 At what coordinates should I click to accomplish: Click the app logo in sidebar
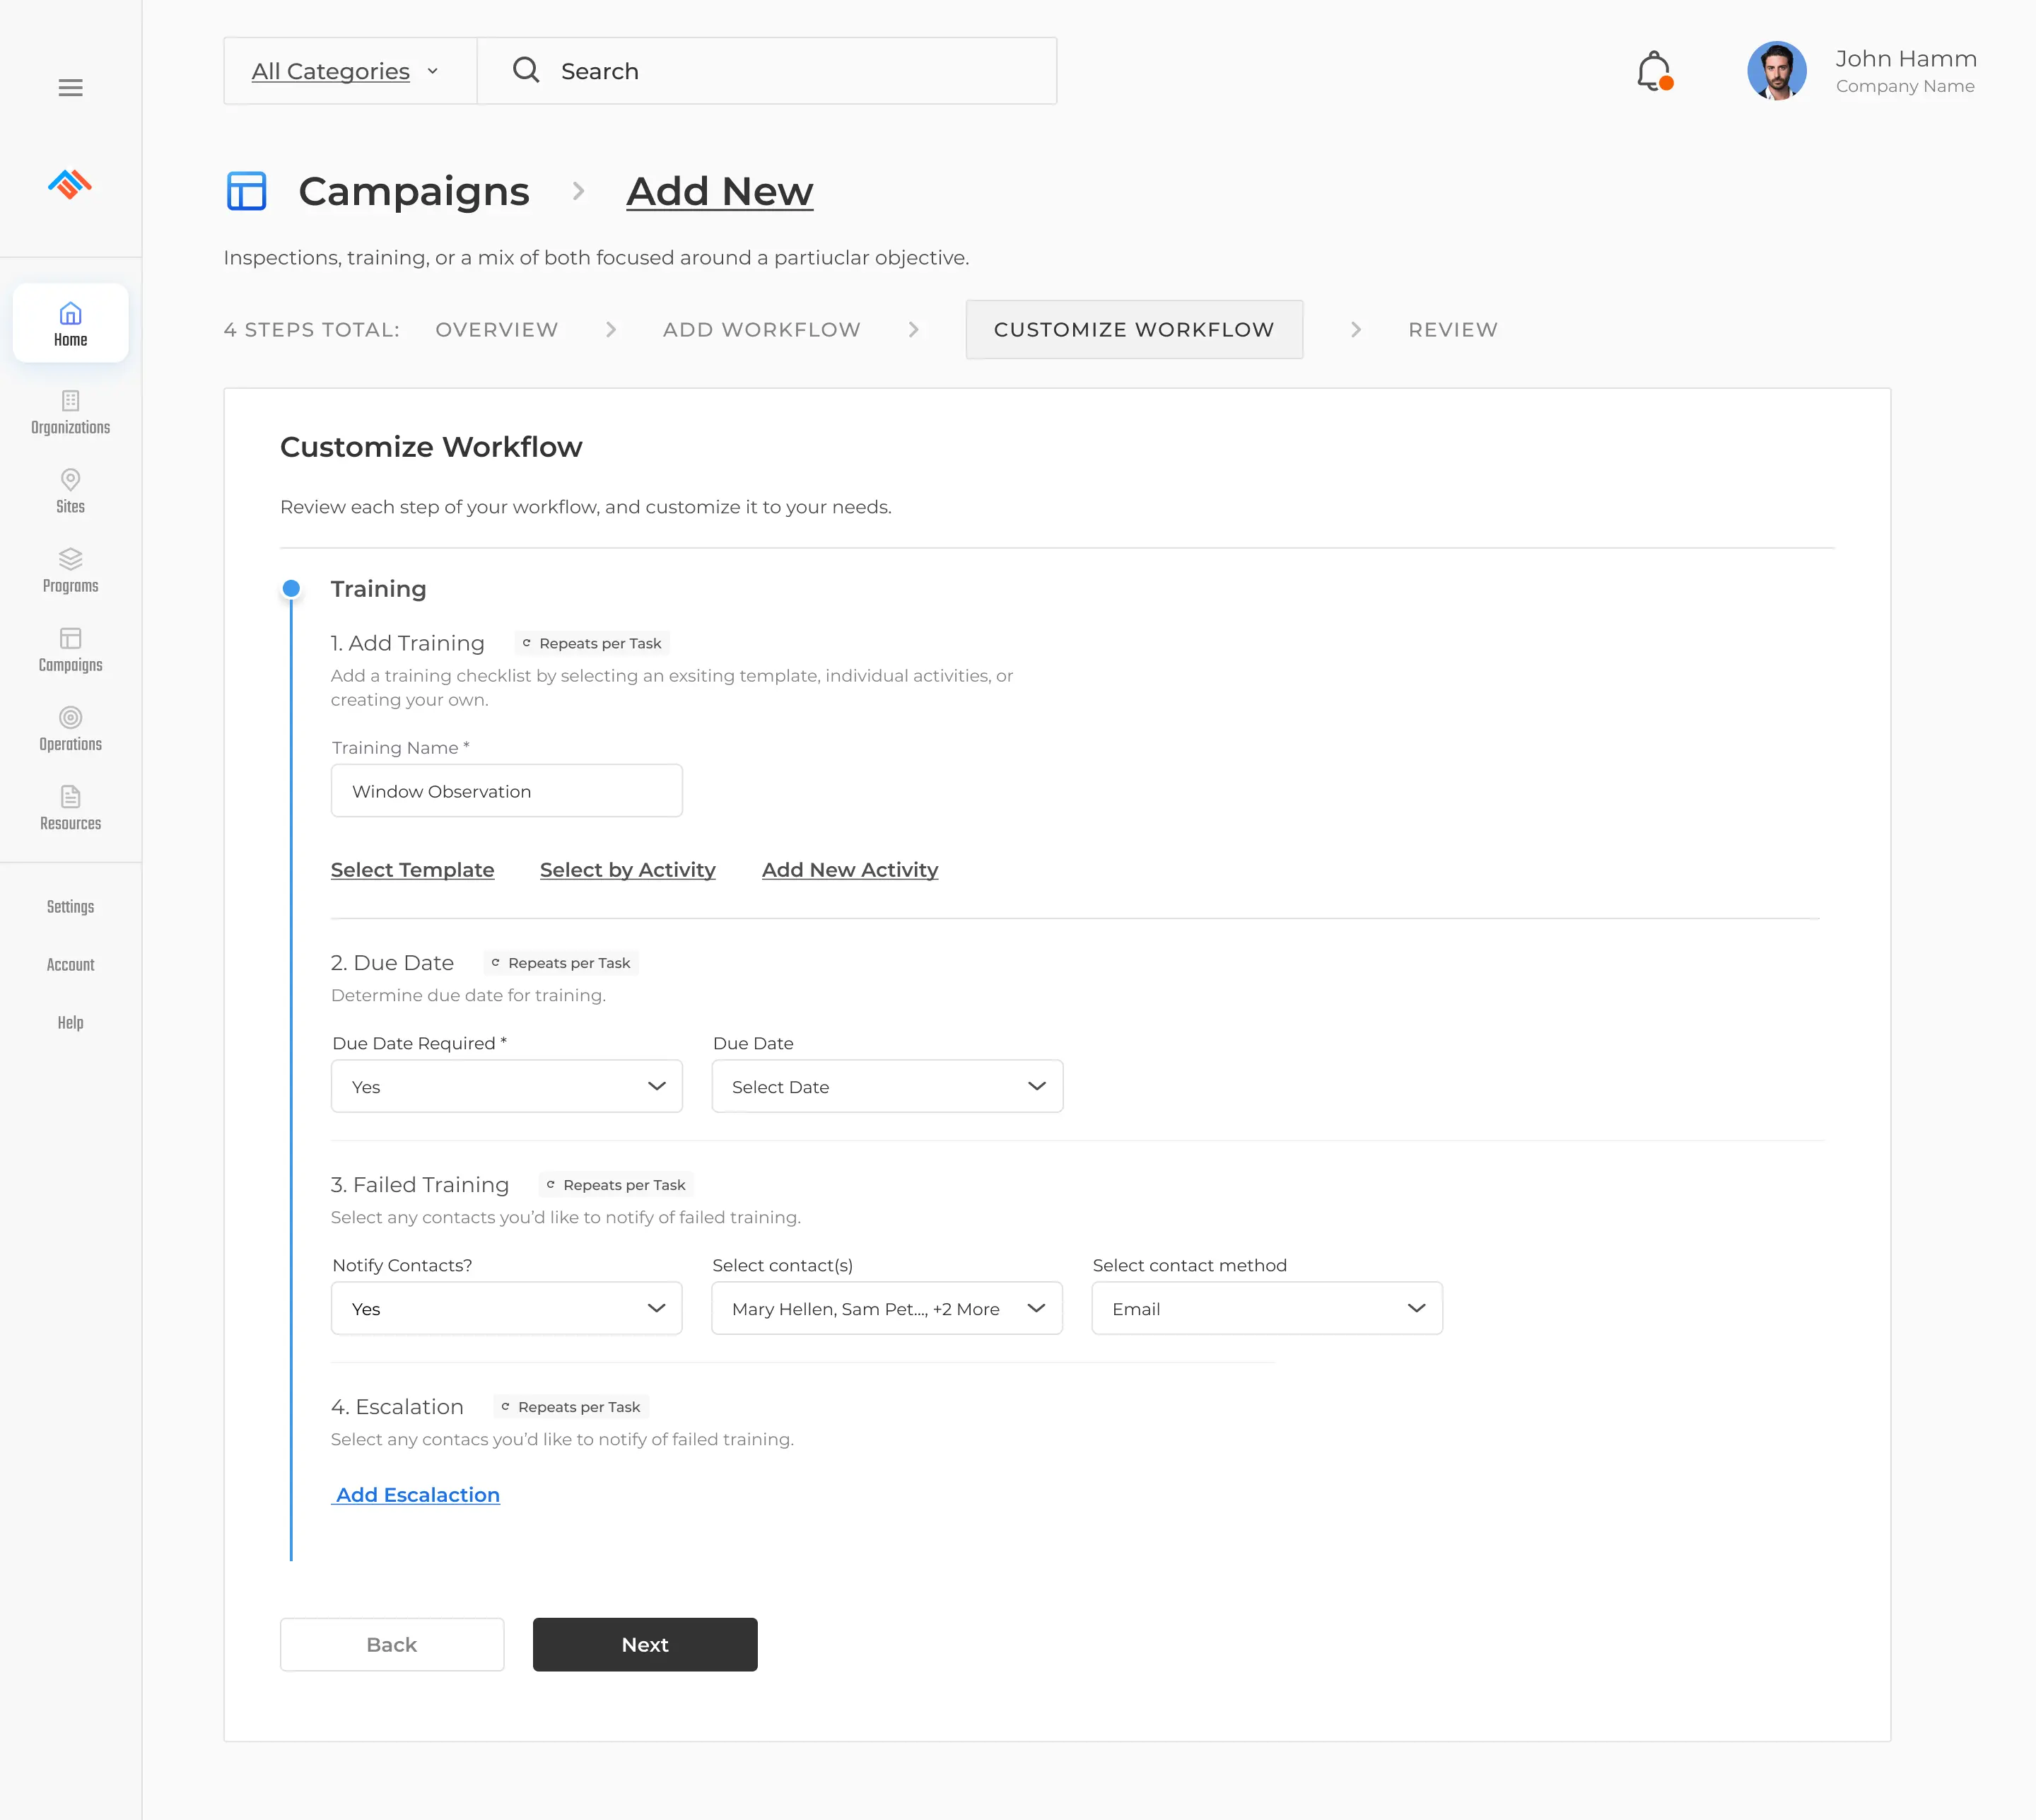click(70, 184)
